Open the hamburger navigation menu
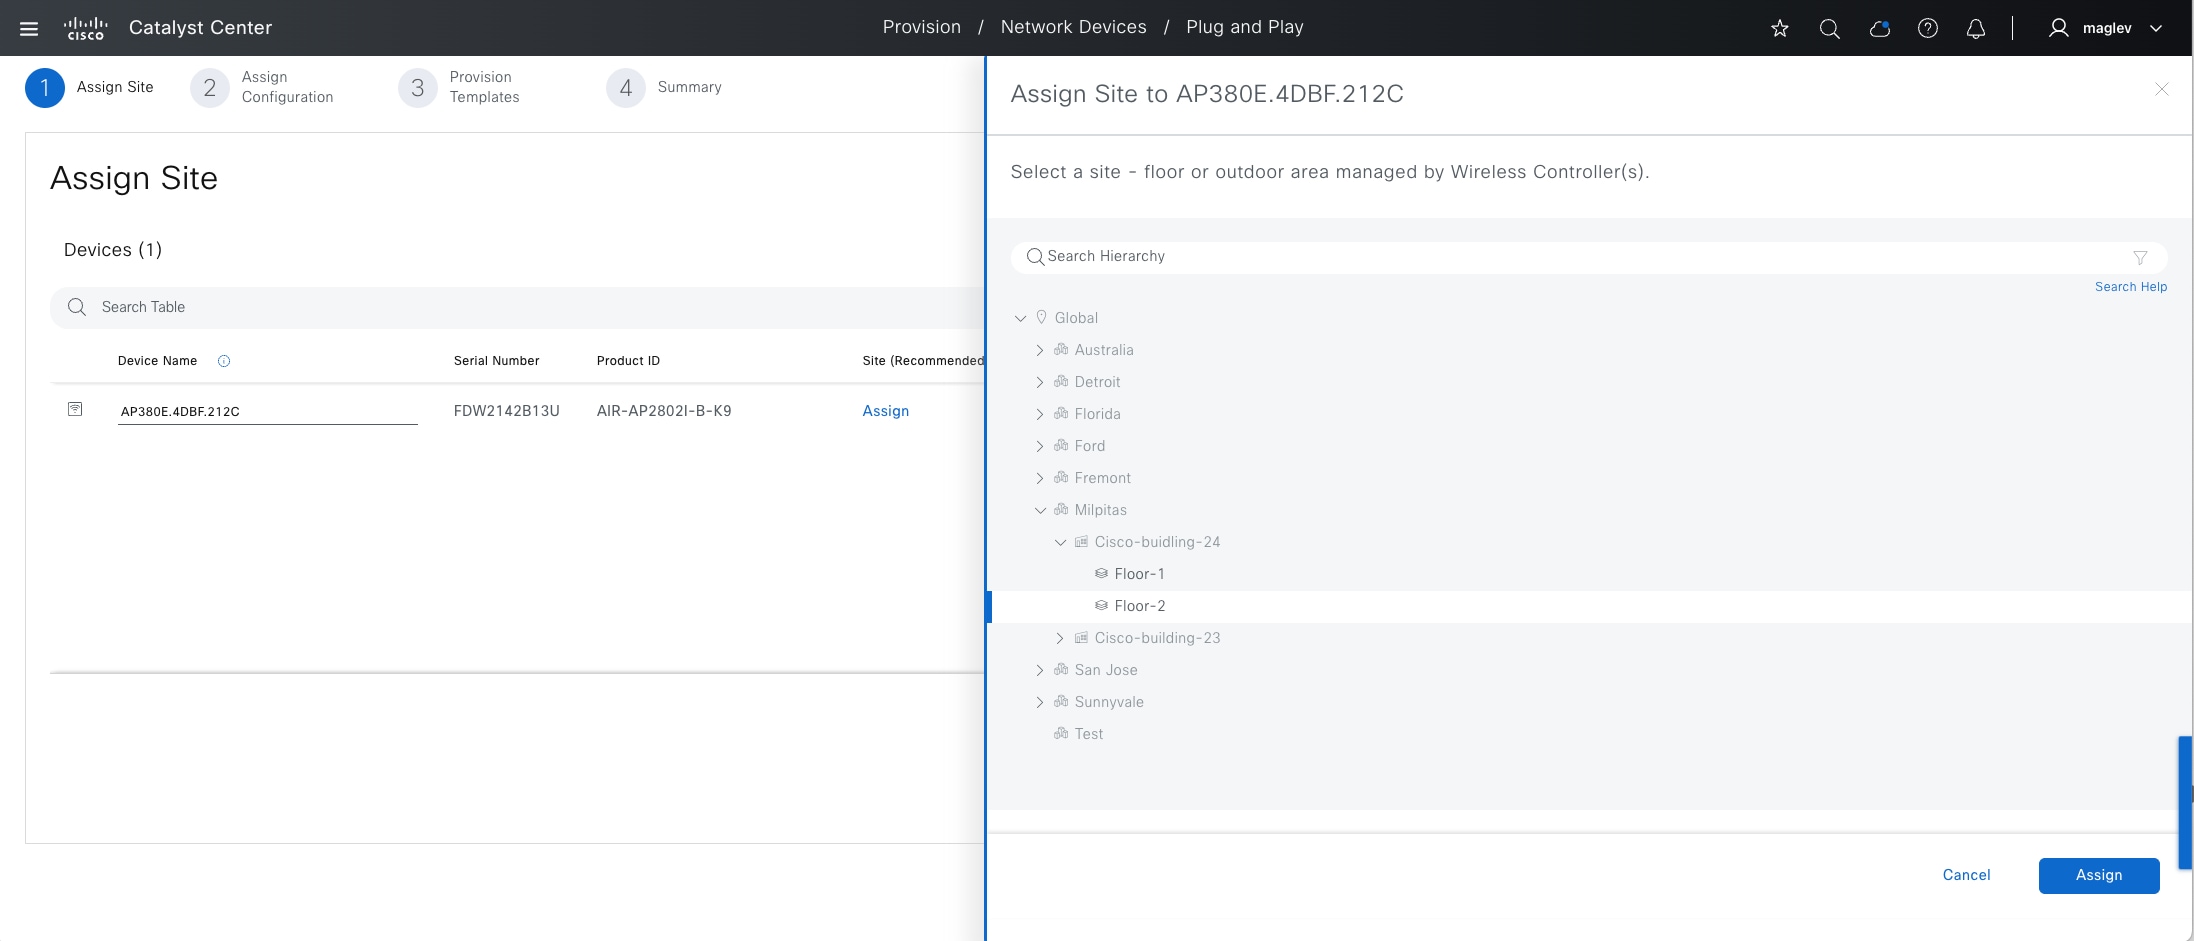2194x941 pixels. 29,28
